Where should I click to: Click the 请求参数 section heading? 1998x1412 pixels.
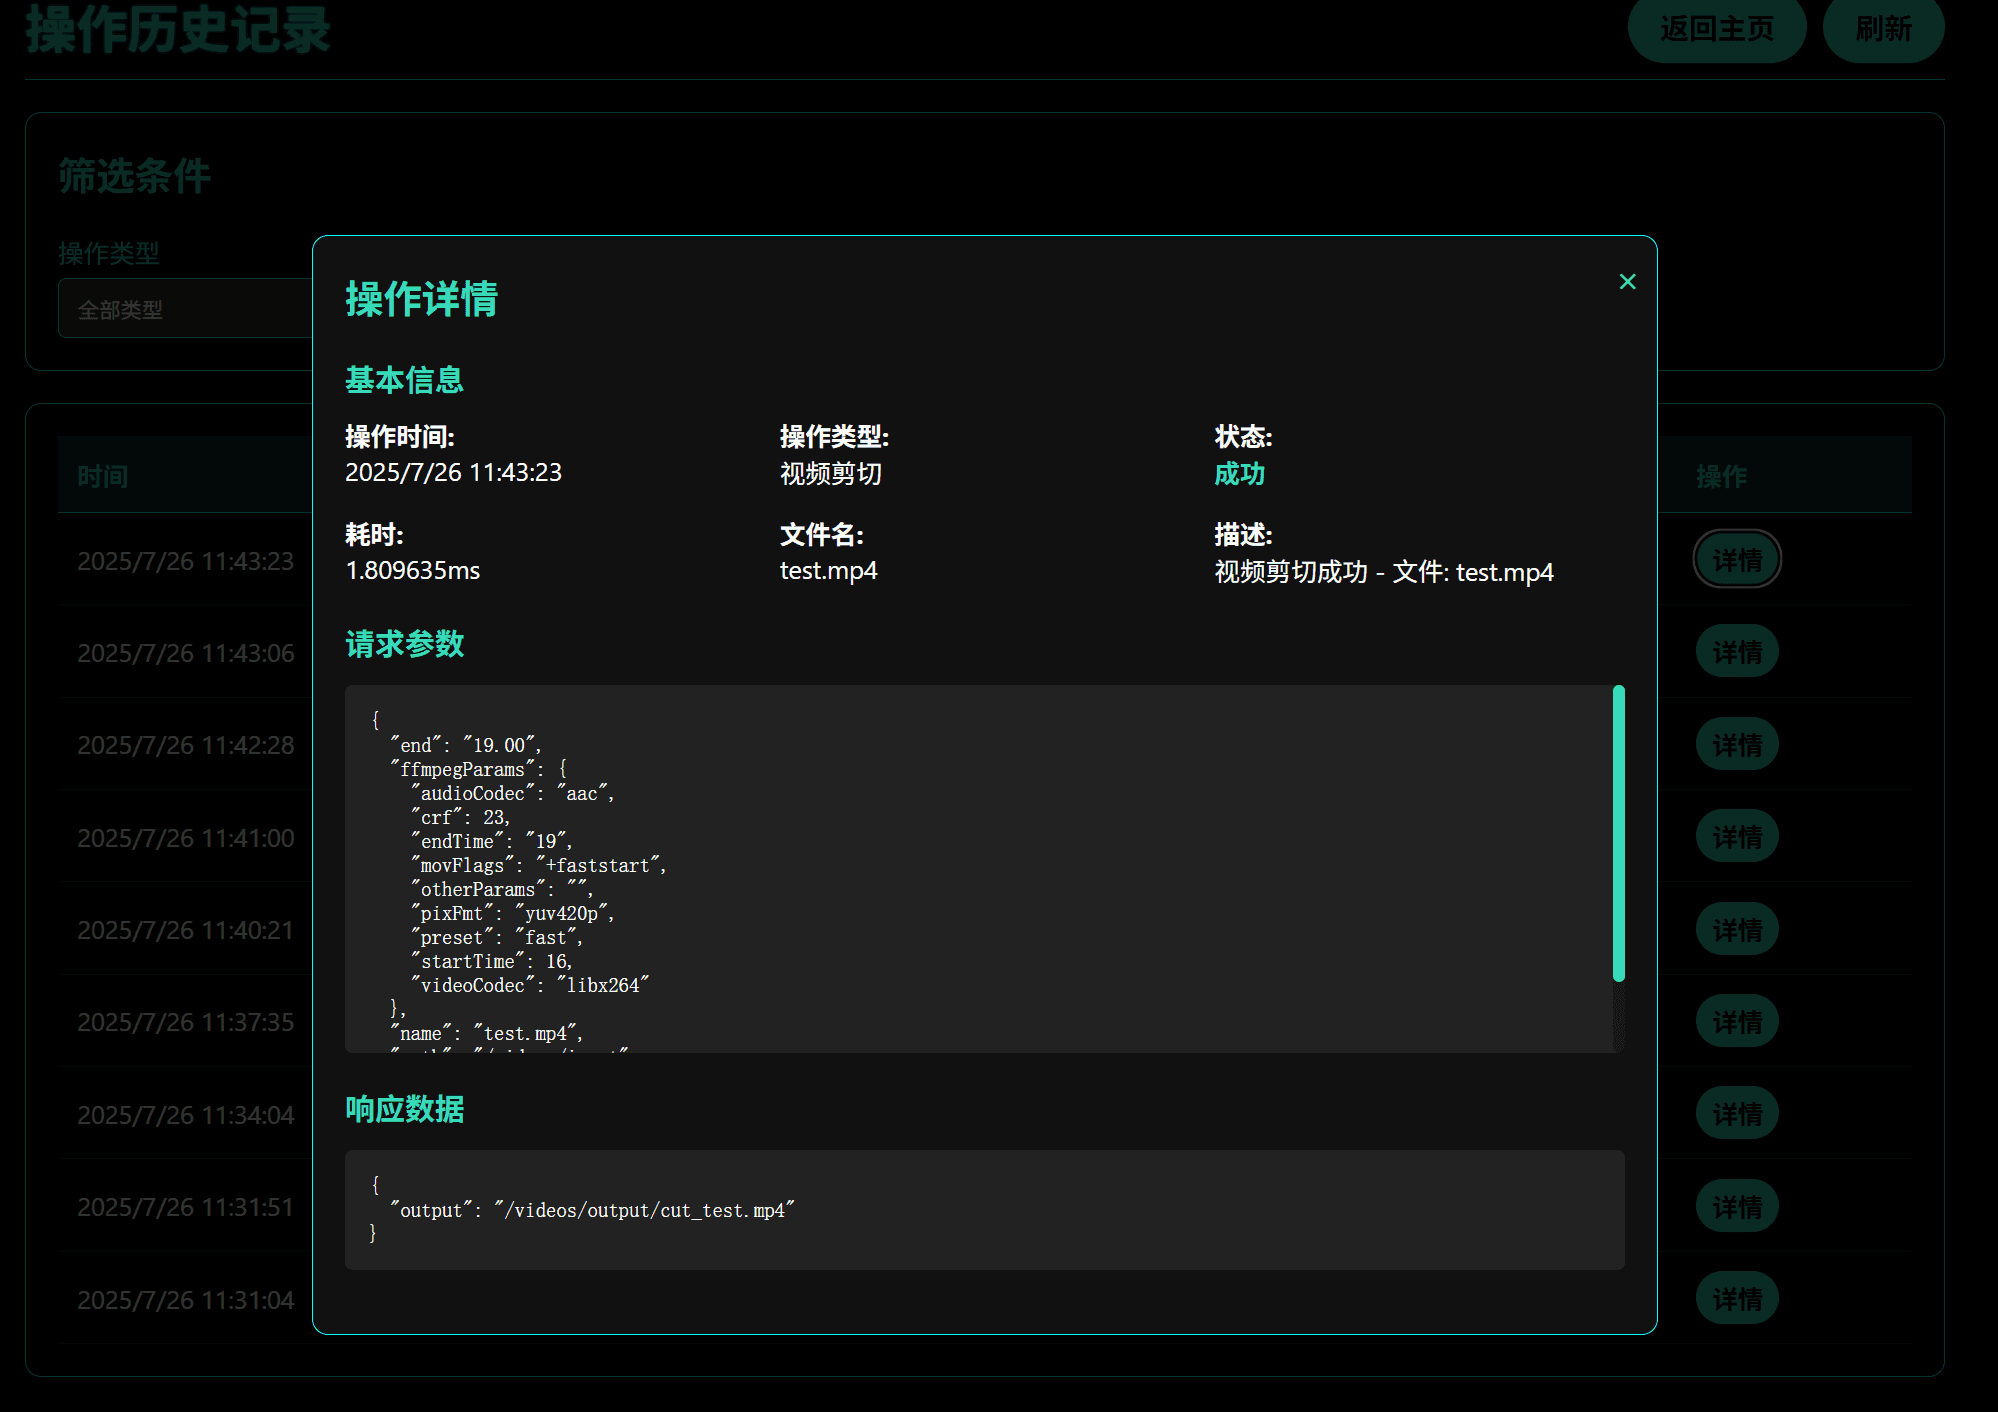pos(405,644)
